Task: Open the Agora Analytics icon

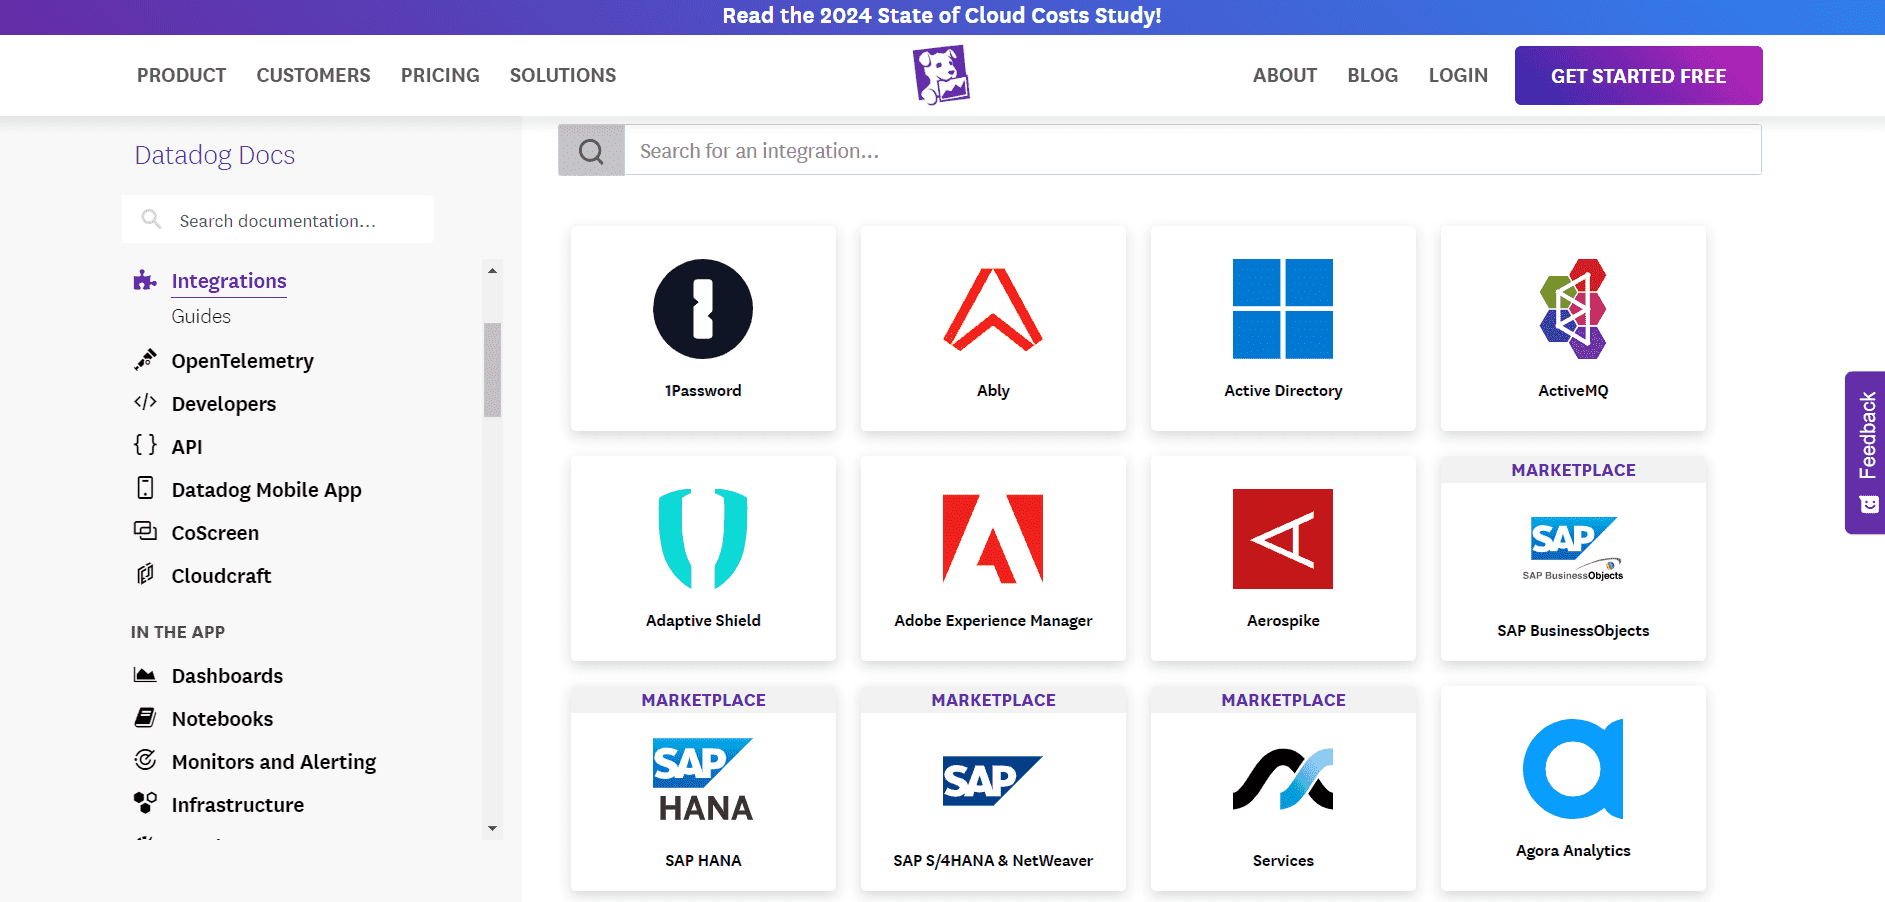Action: coord(1573,769)
